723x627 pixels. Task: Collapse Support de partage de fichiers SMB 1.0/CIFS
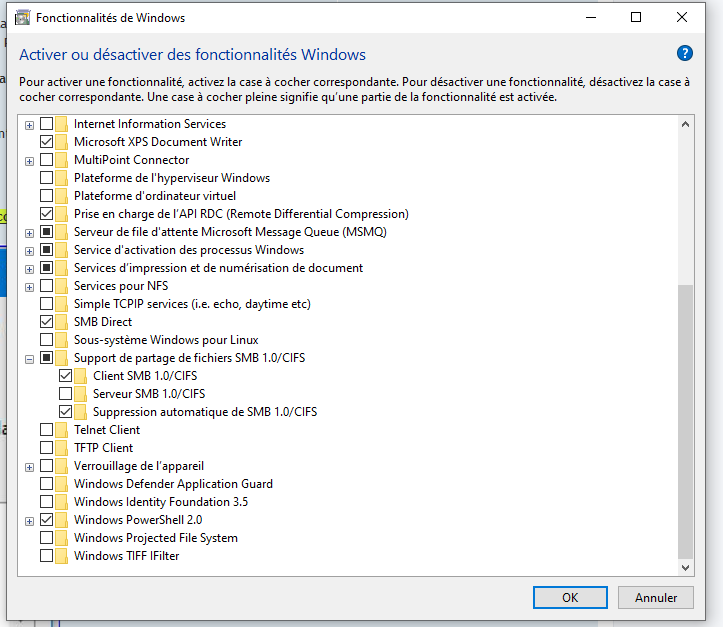point(30,359)
